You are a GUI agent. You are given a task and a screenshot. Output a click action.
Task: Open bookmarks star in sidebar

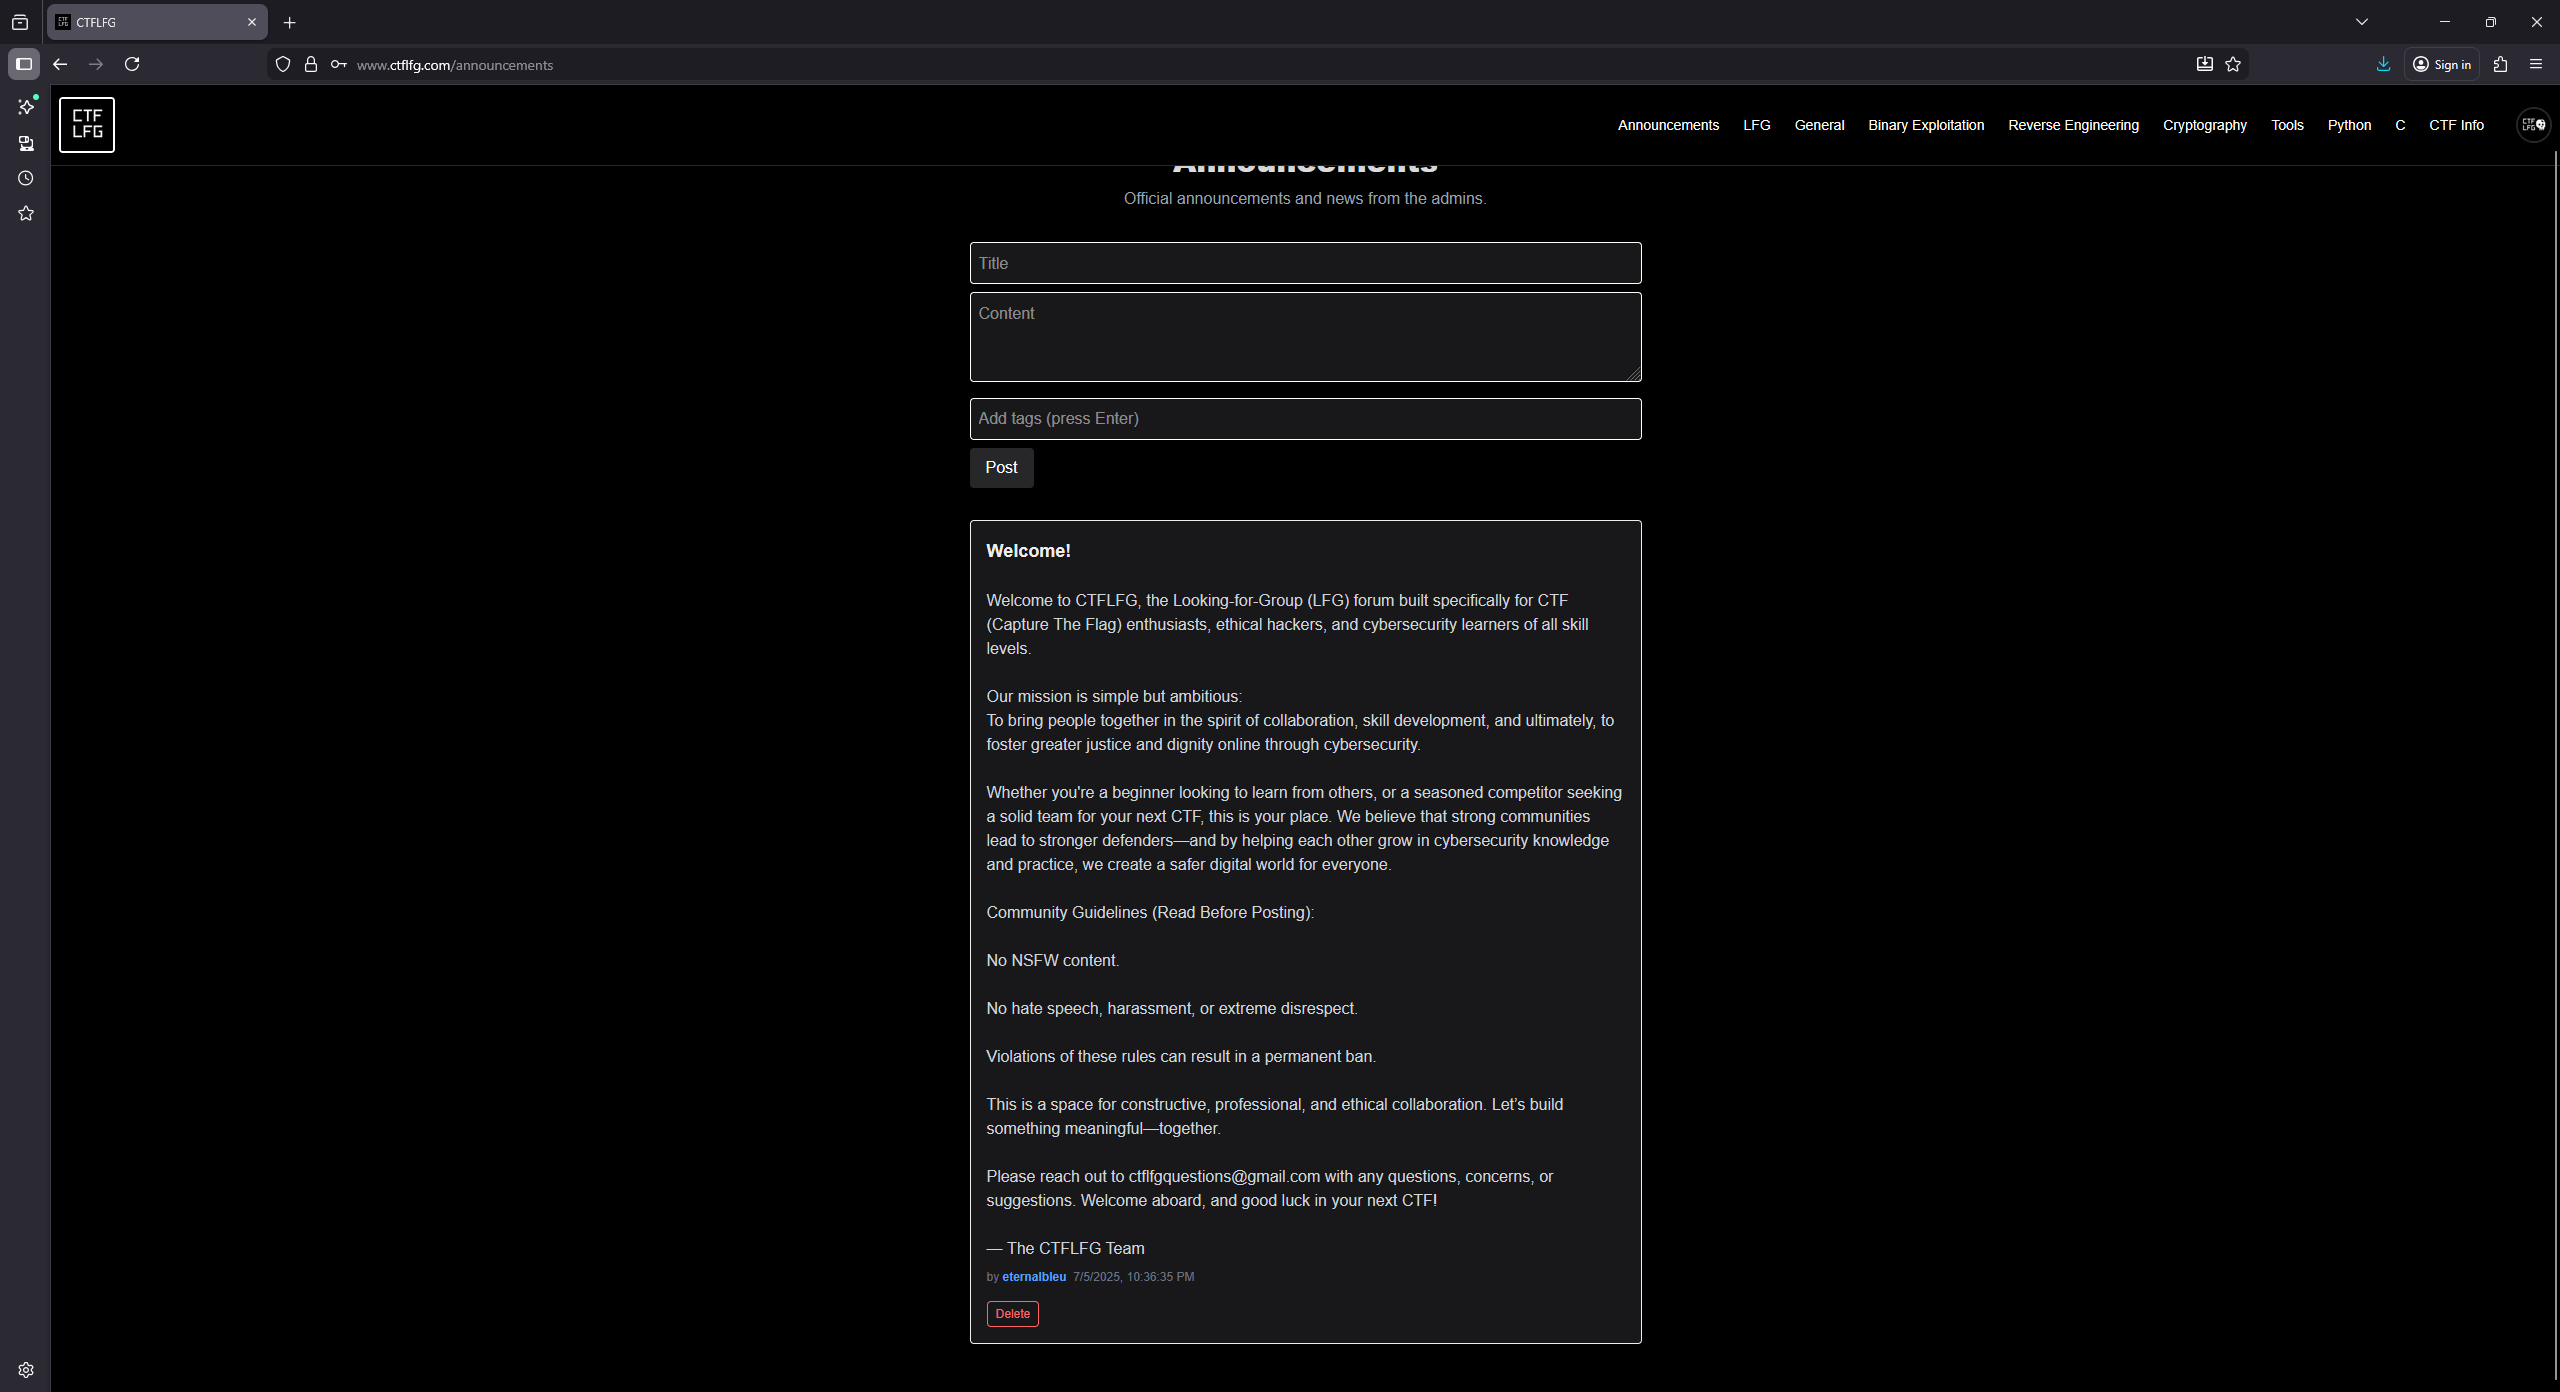point(26,213)
